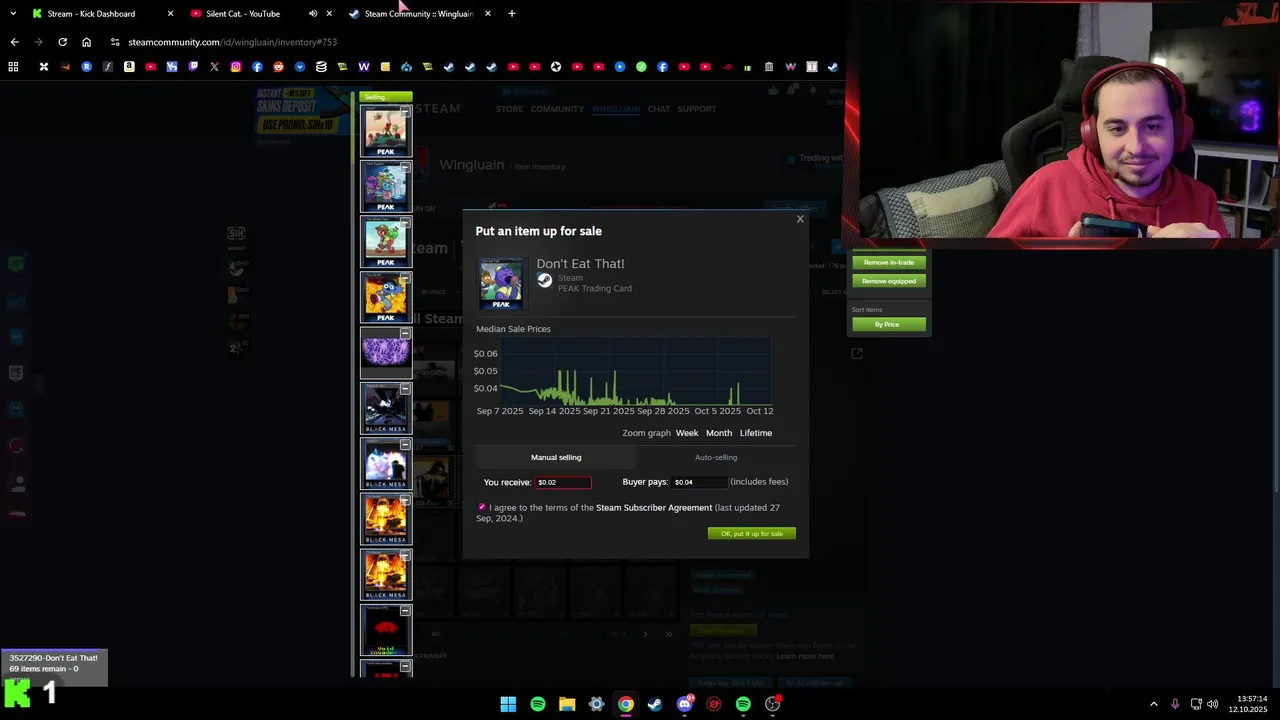Select the purple pattern item in queue

coord(385,352)
